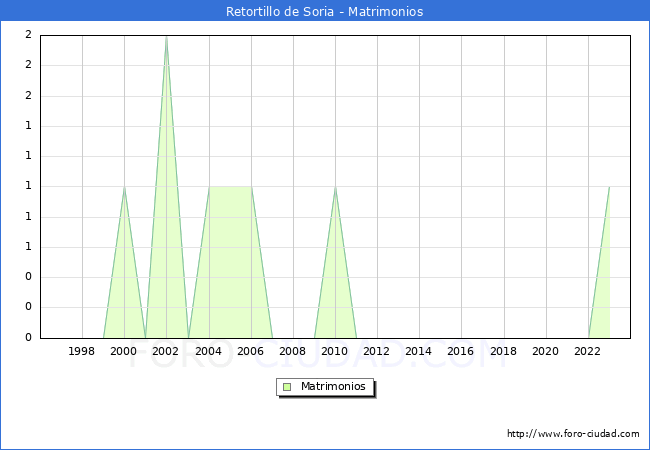This screenshot has width=650, height=450.
Task: Select the 2010 x-axis label
Action: pos(335,351)
